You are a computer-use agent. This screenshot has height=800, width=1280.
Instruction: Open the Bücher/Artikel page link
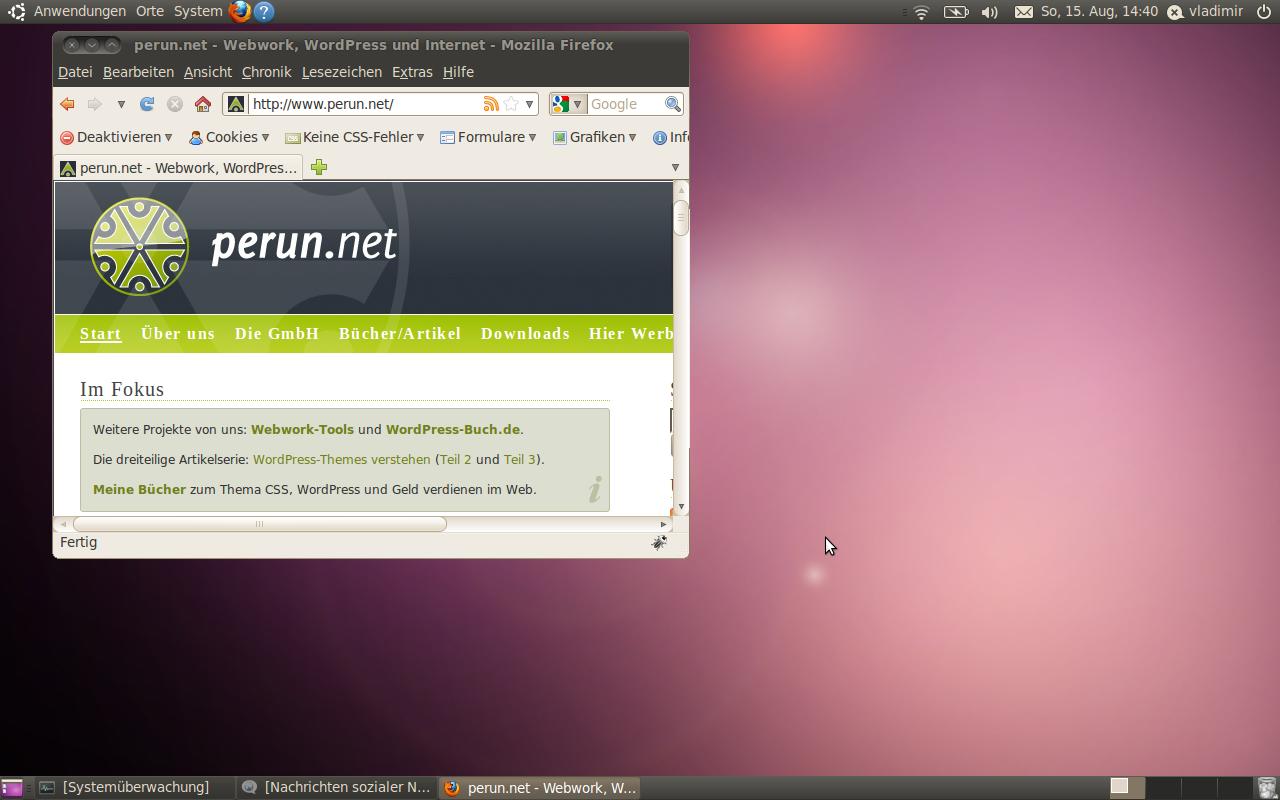[400, 334]
